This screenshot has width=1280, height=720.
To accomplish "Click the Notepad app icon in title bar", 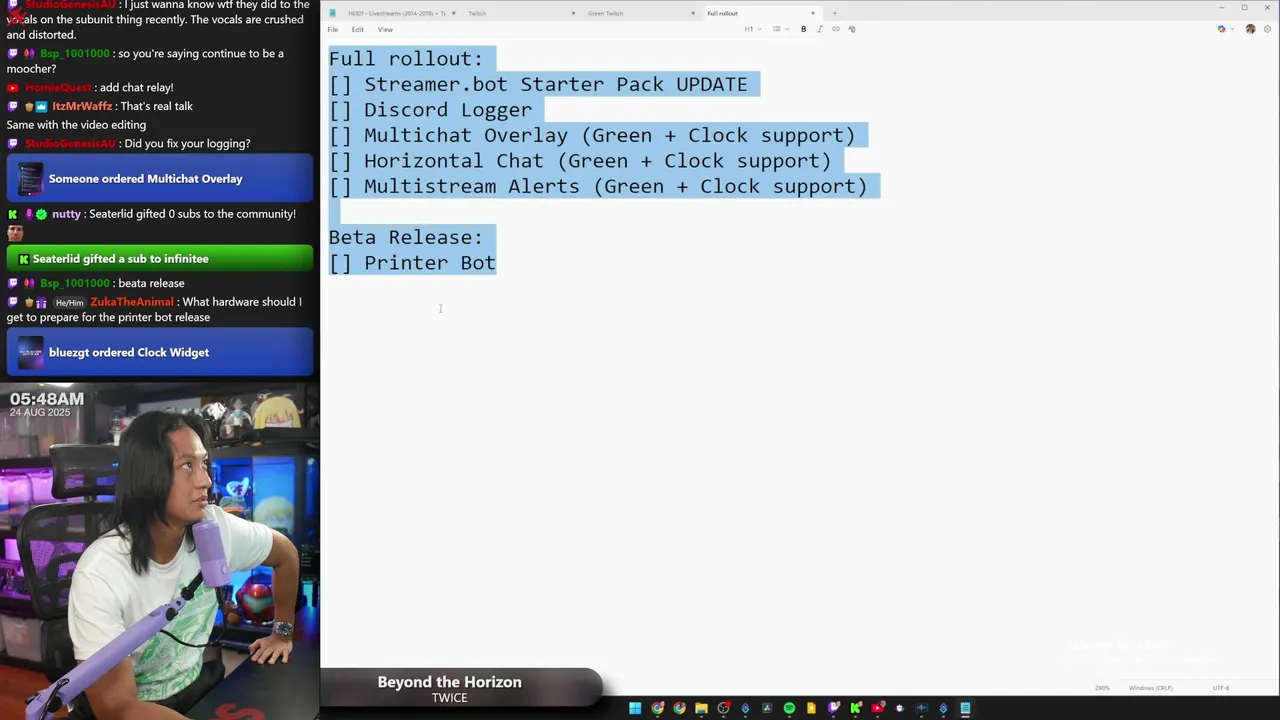I will coord(332,13).
